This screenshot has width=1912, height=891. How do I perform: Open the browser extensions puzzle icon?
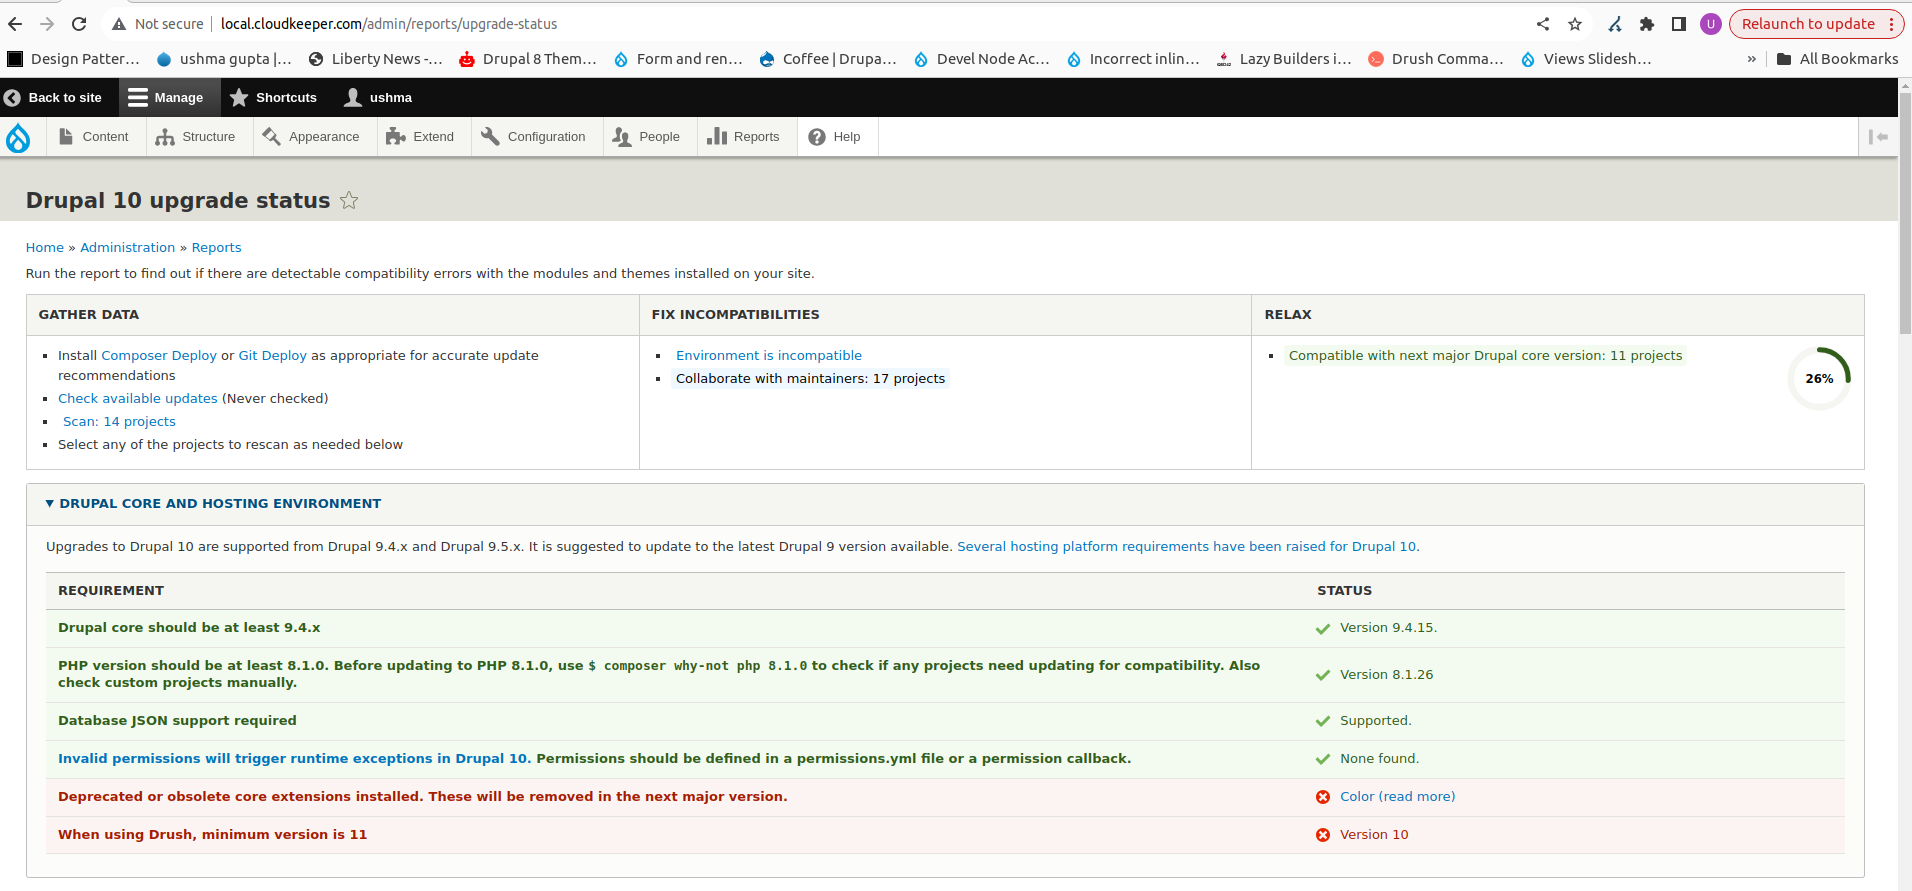pos(1647,24)
